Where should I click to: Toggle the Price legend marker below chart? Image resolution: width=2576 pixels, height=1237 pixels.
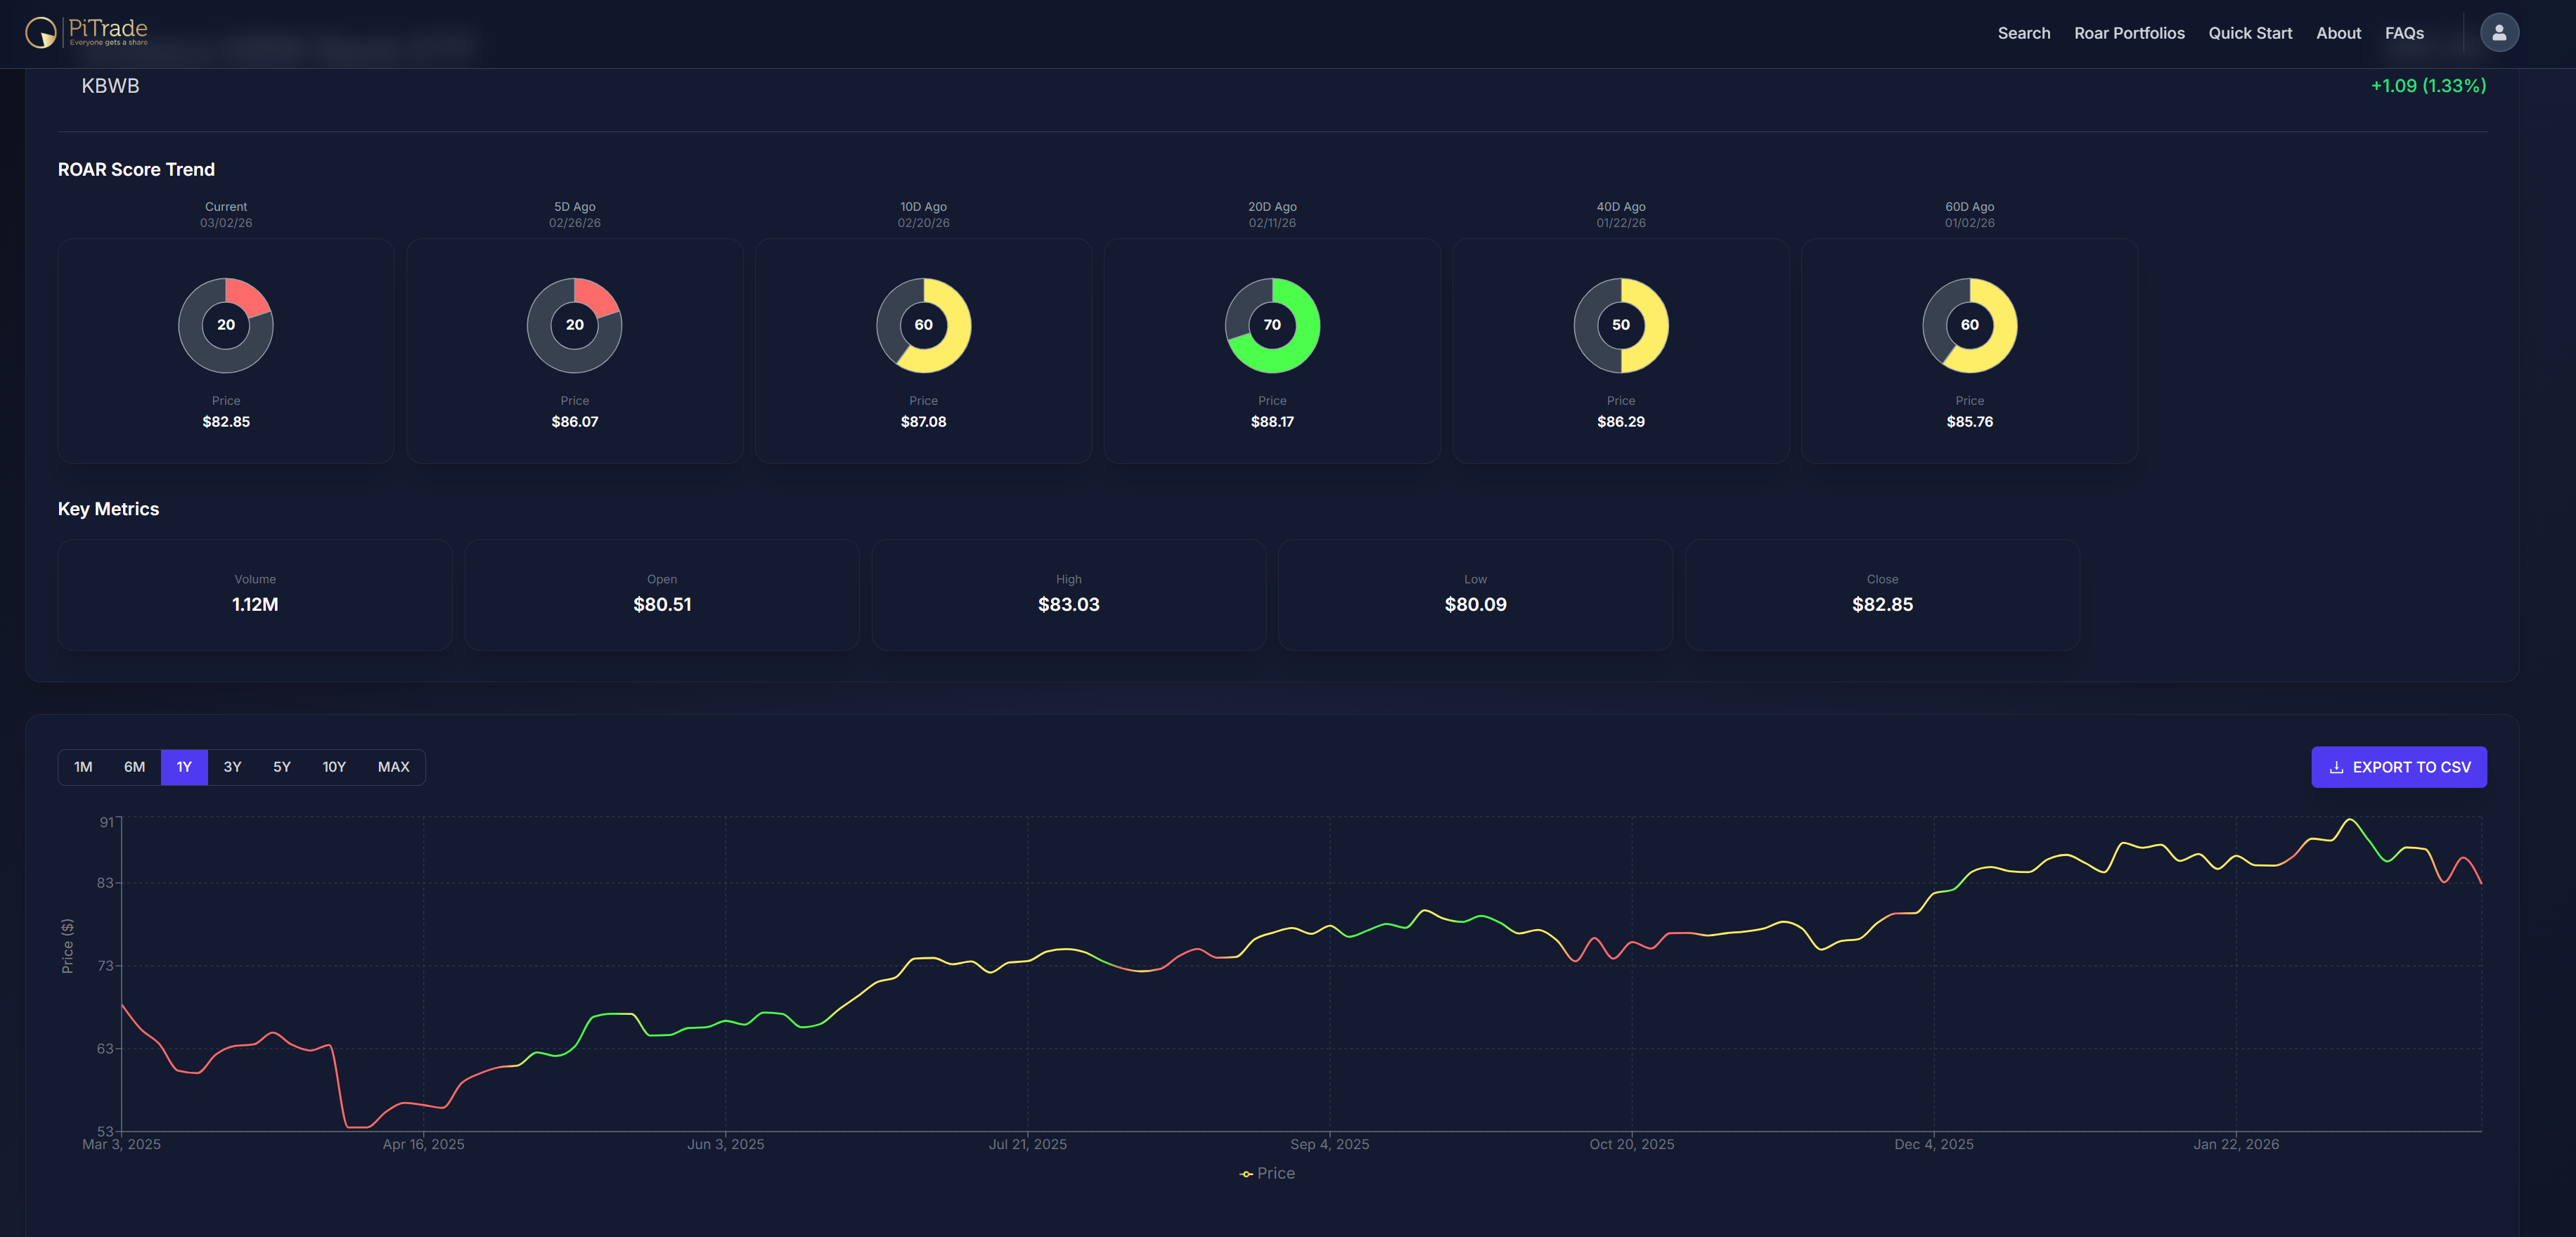click(x=1246, y=1174)
